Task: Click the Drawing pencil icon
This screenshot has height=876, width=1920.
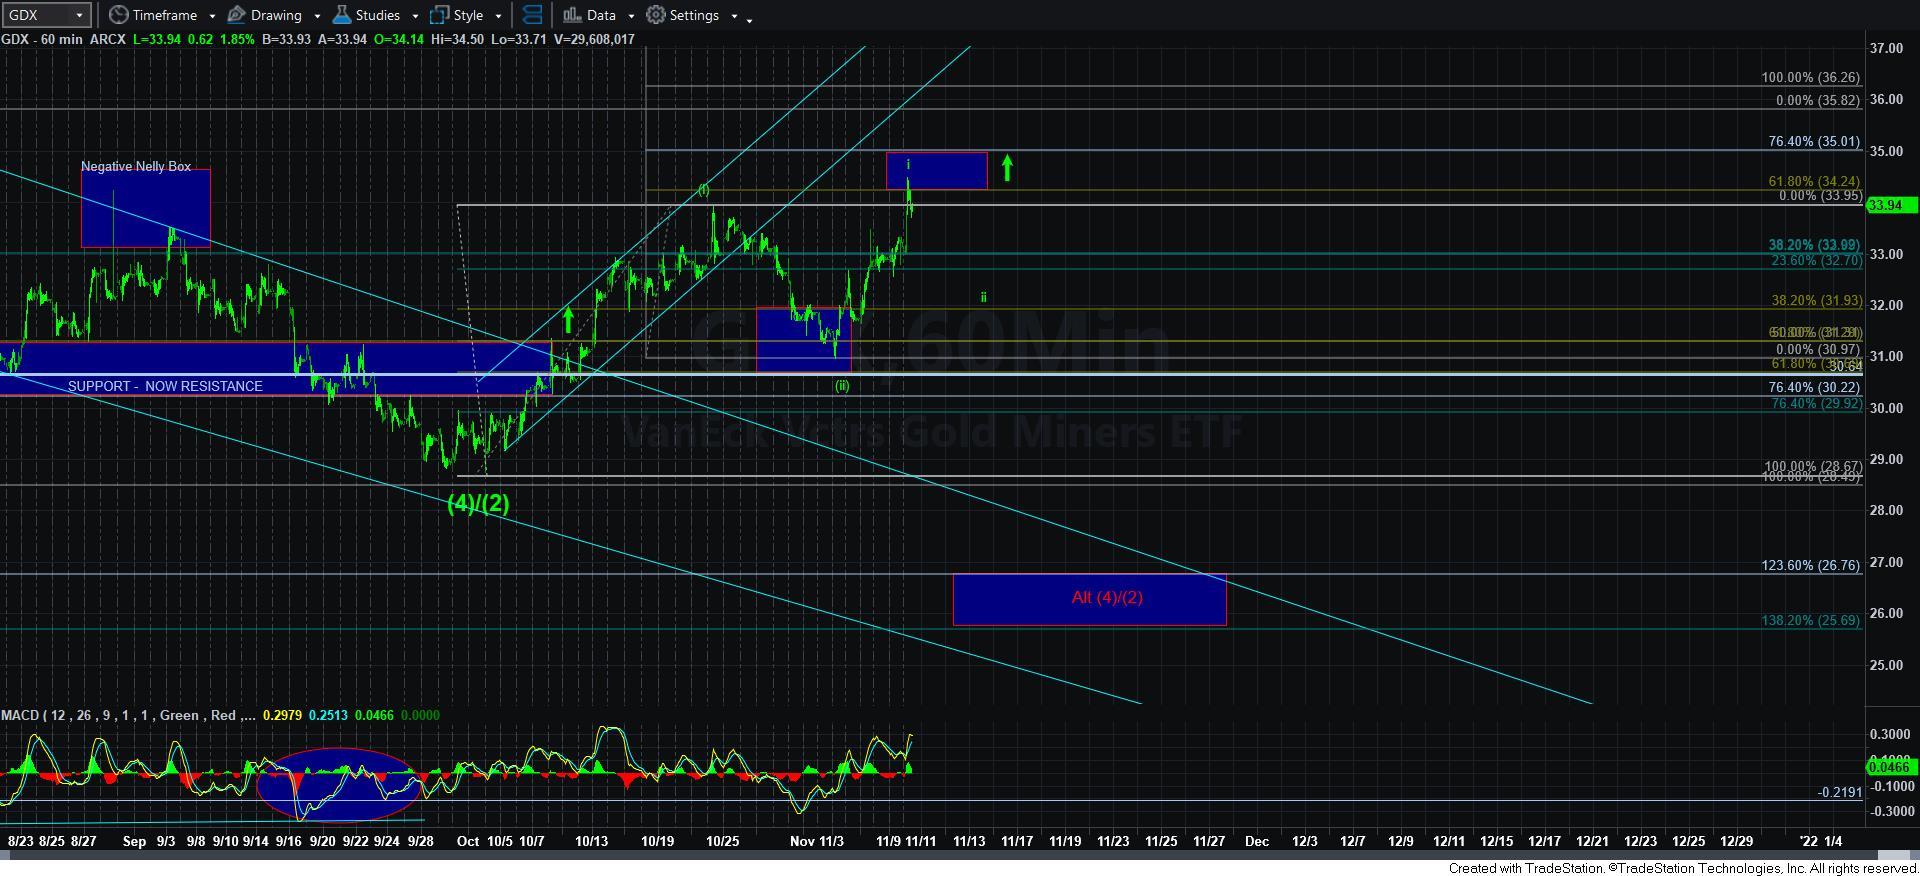Action: (x=237, y=15)
